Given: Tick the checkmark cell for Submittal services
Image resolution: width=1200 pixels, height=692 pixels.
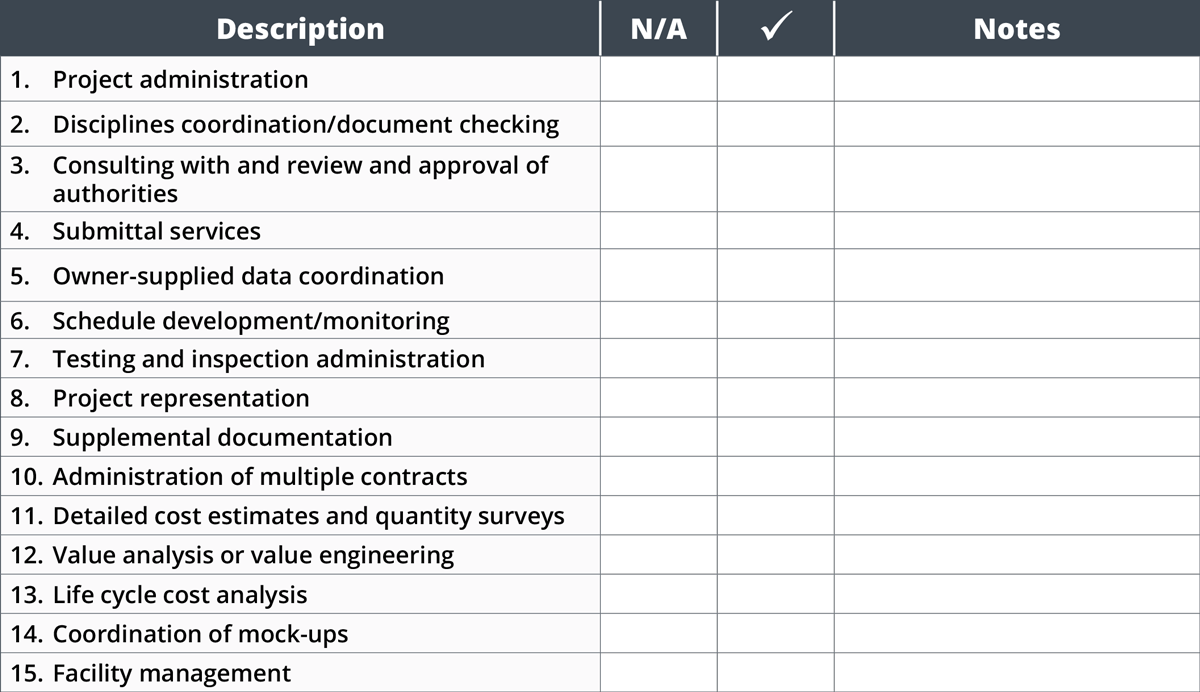Looking at the screenshot, I should pos(776,231).
